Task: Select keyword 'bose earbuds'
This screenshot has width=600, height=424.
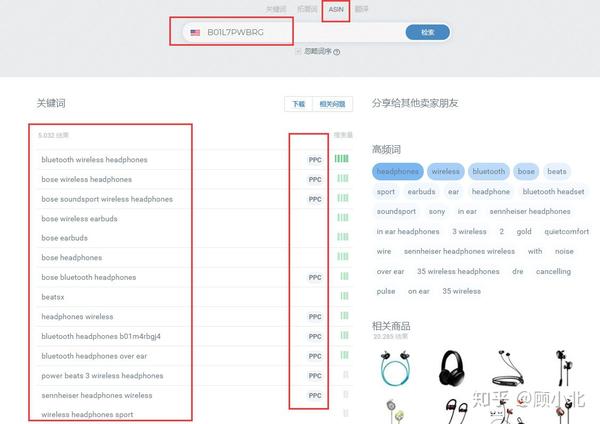Action: click(64, 238)
